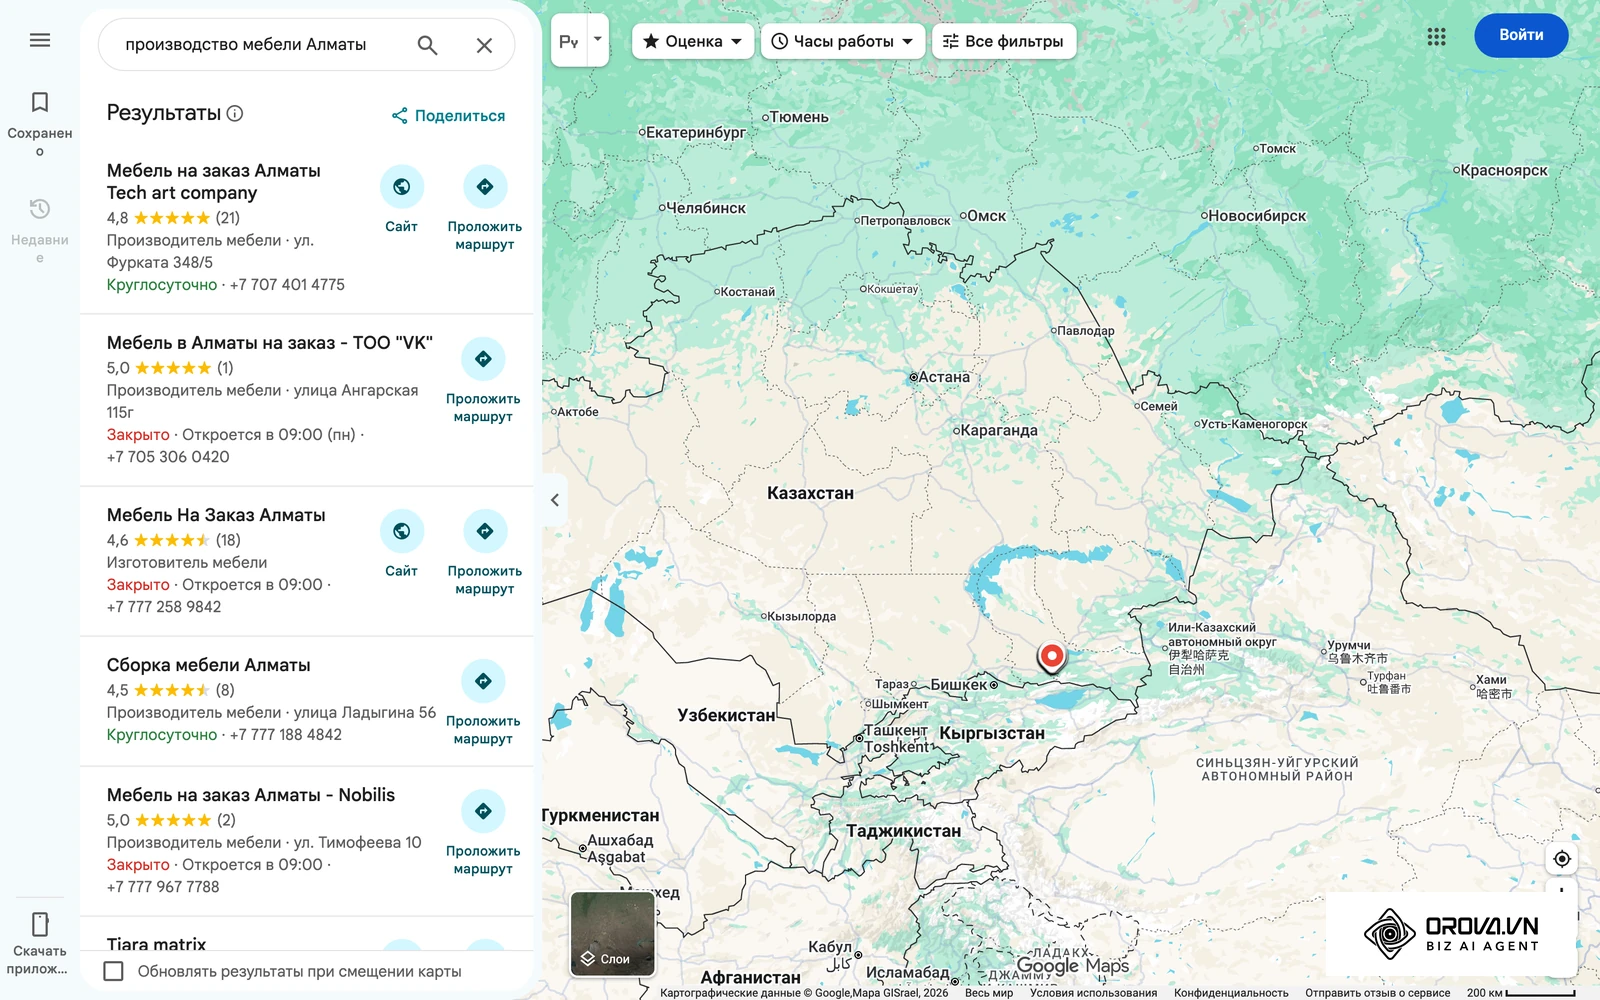Clear the search with X icon
This screenshot has height=1000, width=1600.
484,45
